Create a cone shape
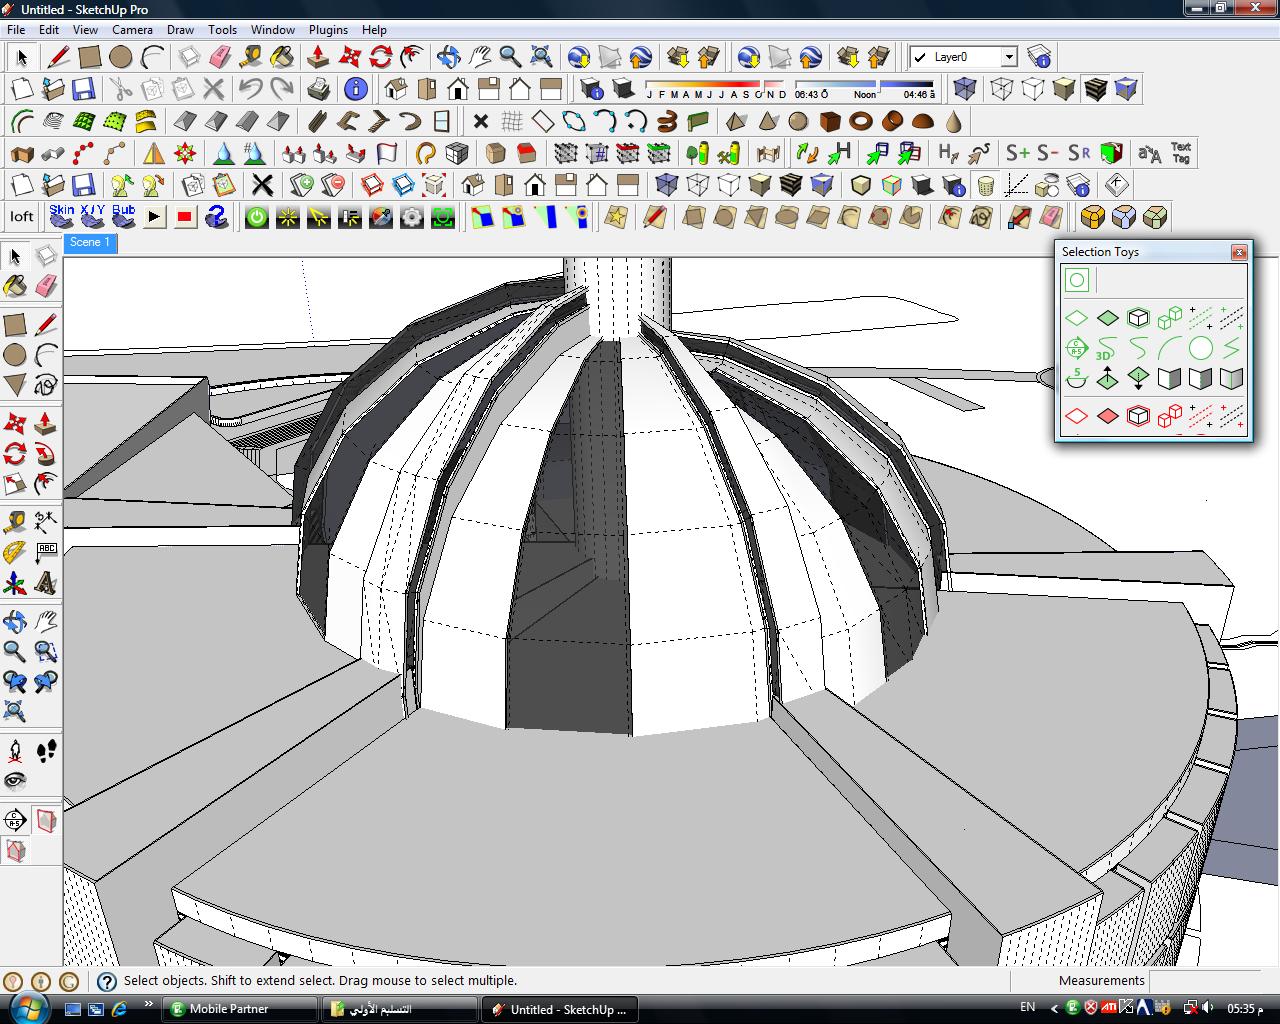This screenshot has width=1280, height=1024. pyautogui.click(x=767, y=122)
